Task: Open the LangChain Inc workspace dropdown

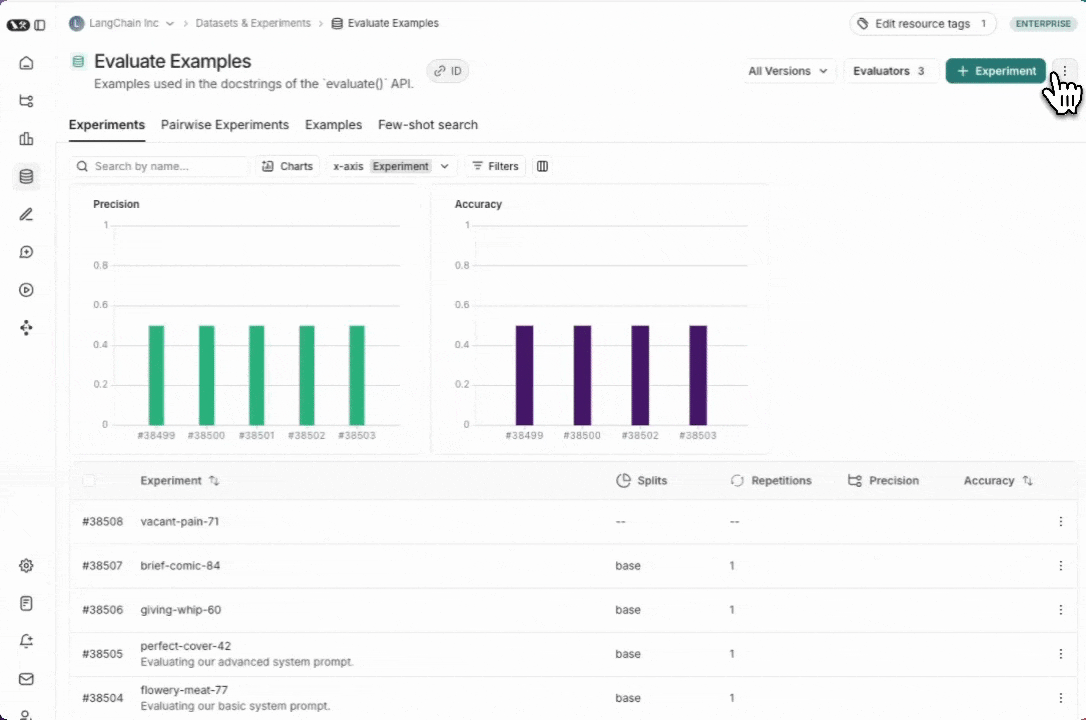Action: 121,23
